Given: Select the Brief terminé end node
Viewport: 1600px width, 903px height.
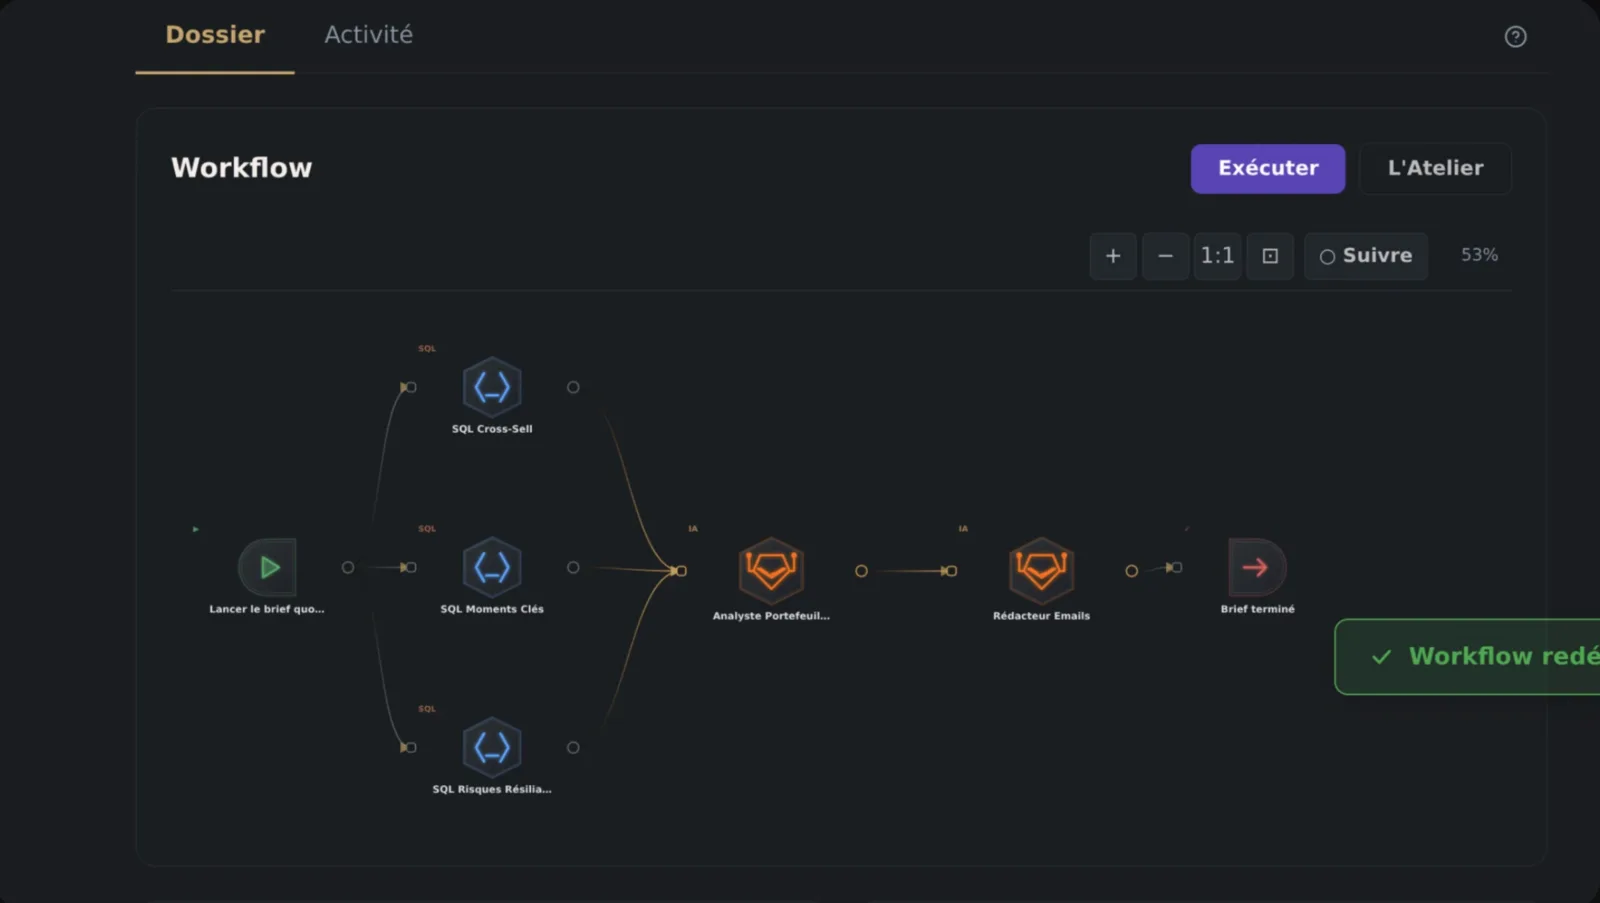Looking at the screenshot, I should pos(1257,567).
